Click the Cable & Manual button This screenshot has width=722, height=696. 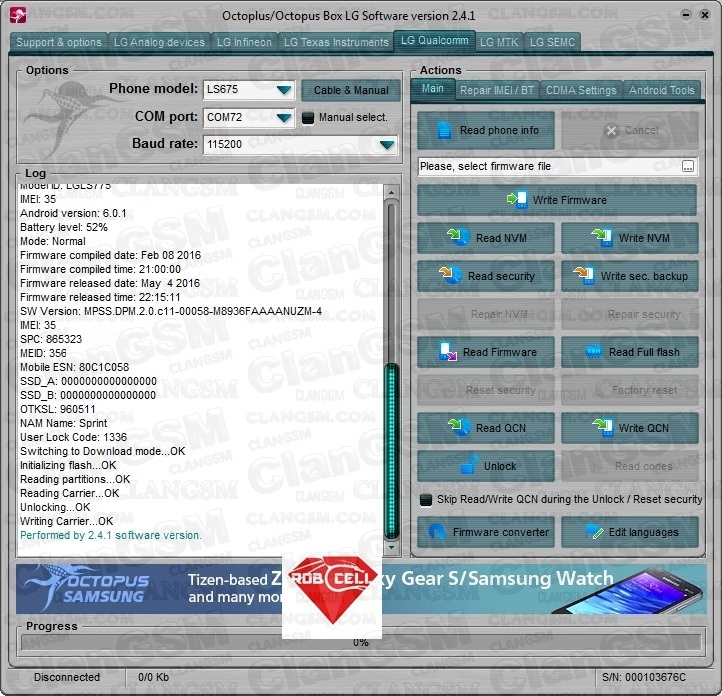click(x=351, y=90)
